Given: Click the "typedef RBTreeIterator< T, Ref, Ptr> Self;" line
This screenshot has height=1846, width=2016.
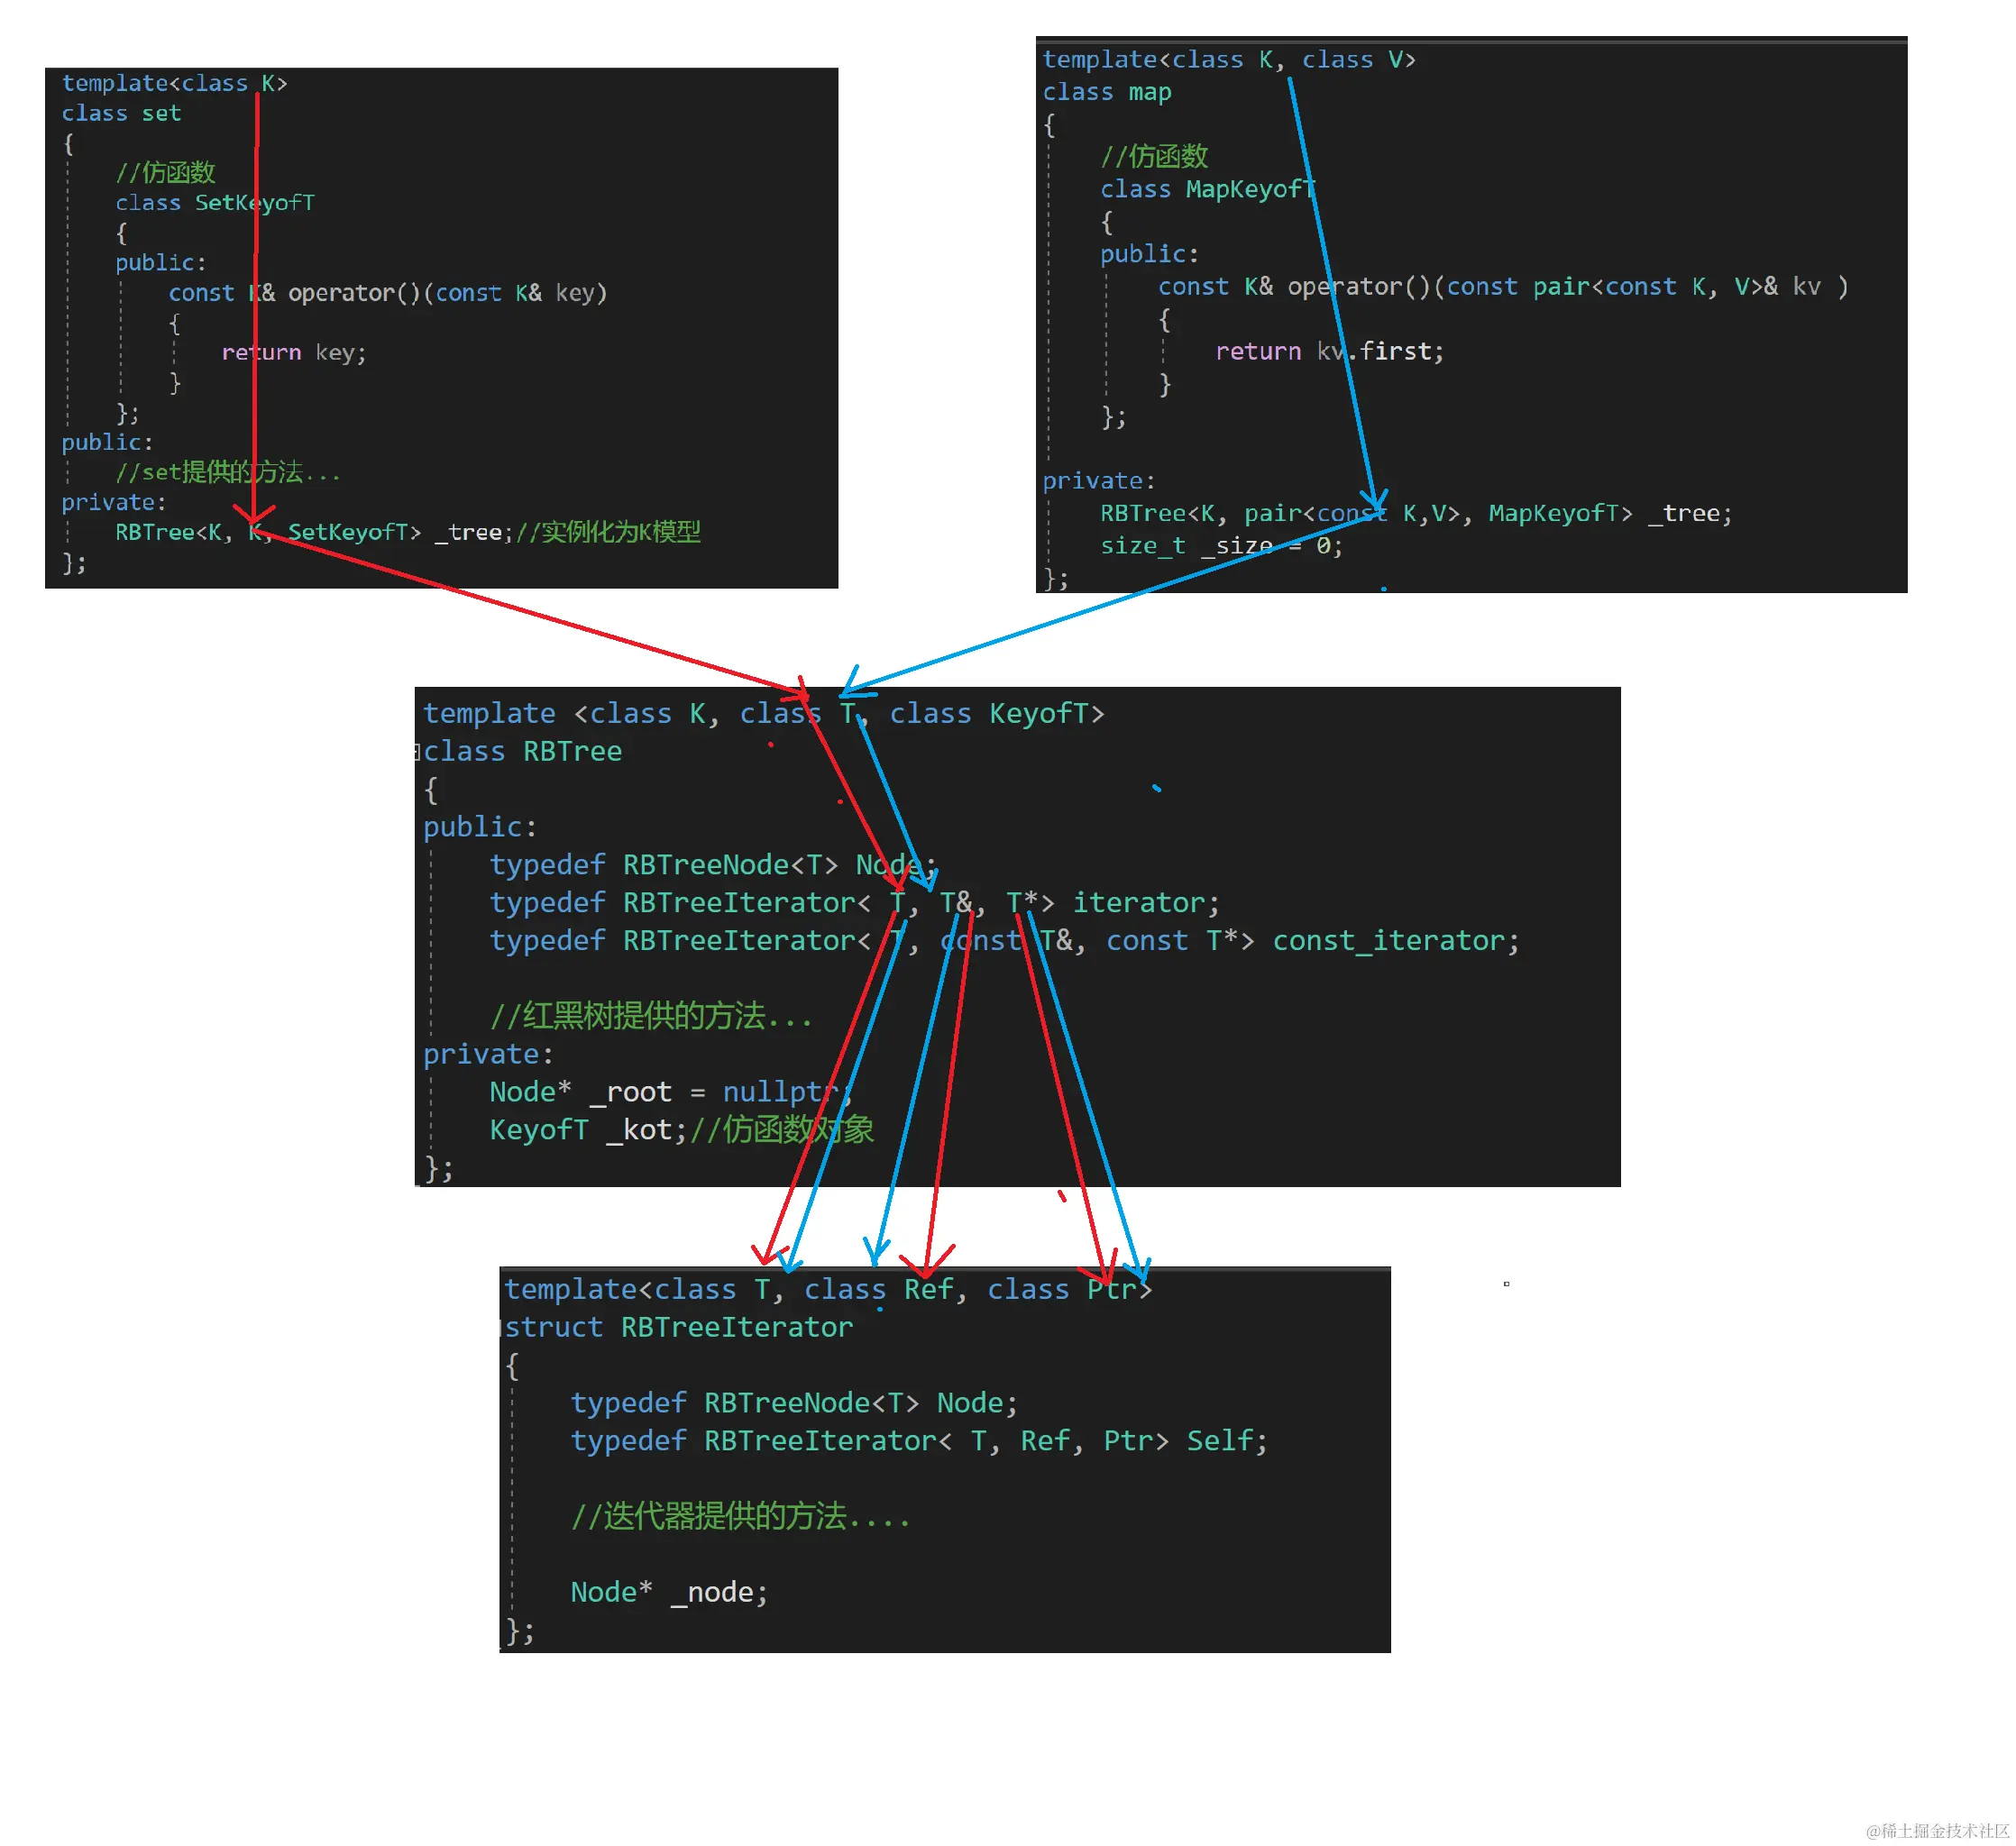Looking at the screenshot, I should tap(919, 1441).
